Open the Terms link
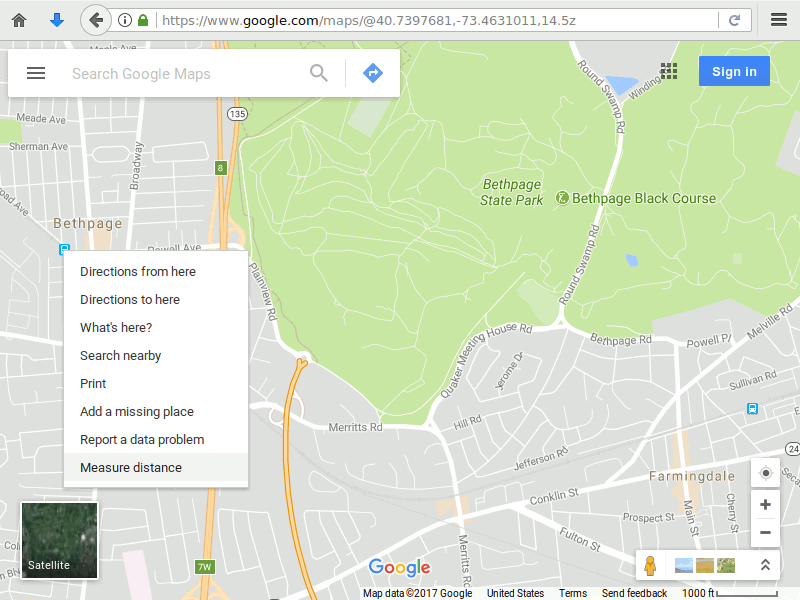This screenshot has height=600, width=800. click(572, 593)
